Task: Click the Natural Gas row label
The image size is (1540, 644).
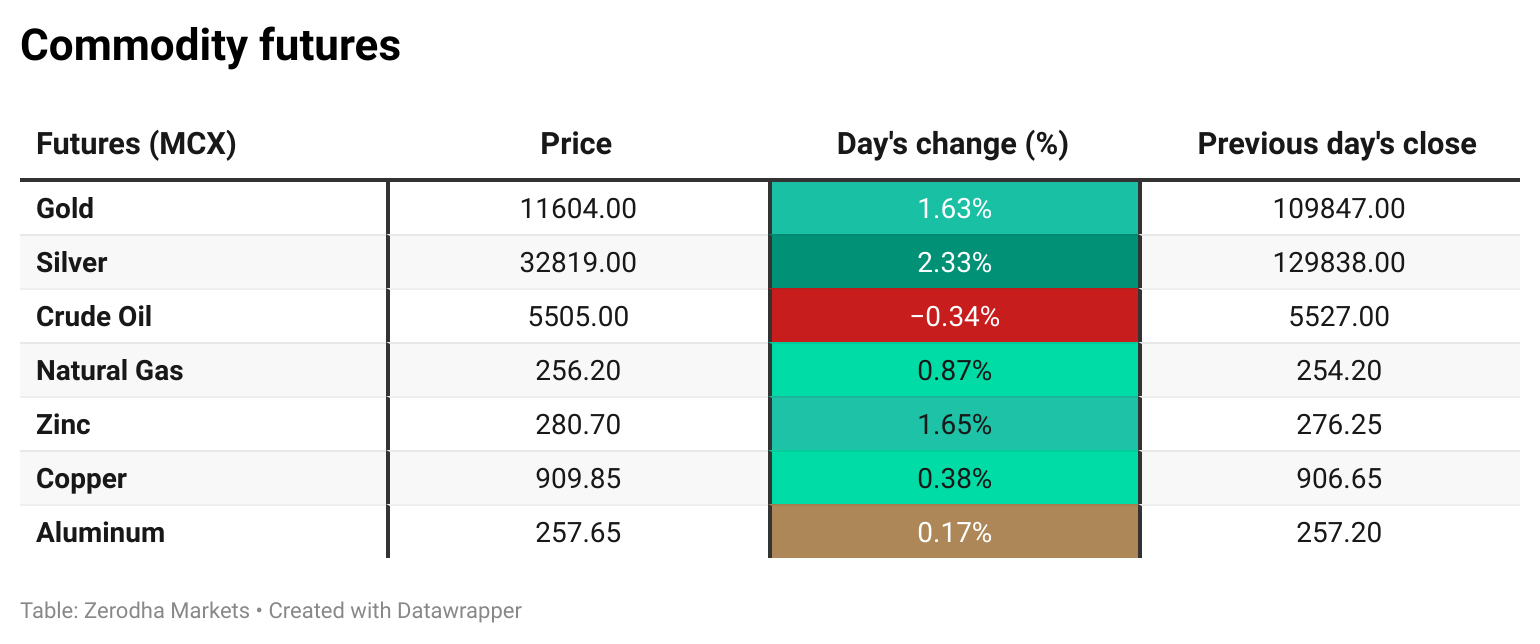Action: click(x=110, y=370)
